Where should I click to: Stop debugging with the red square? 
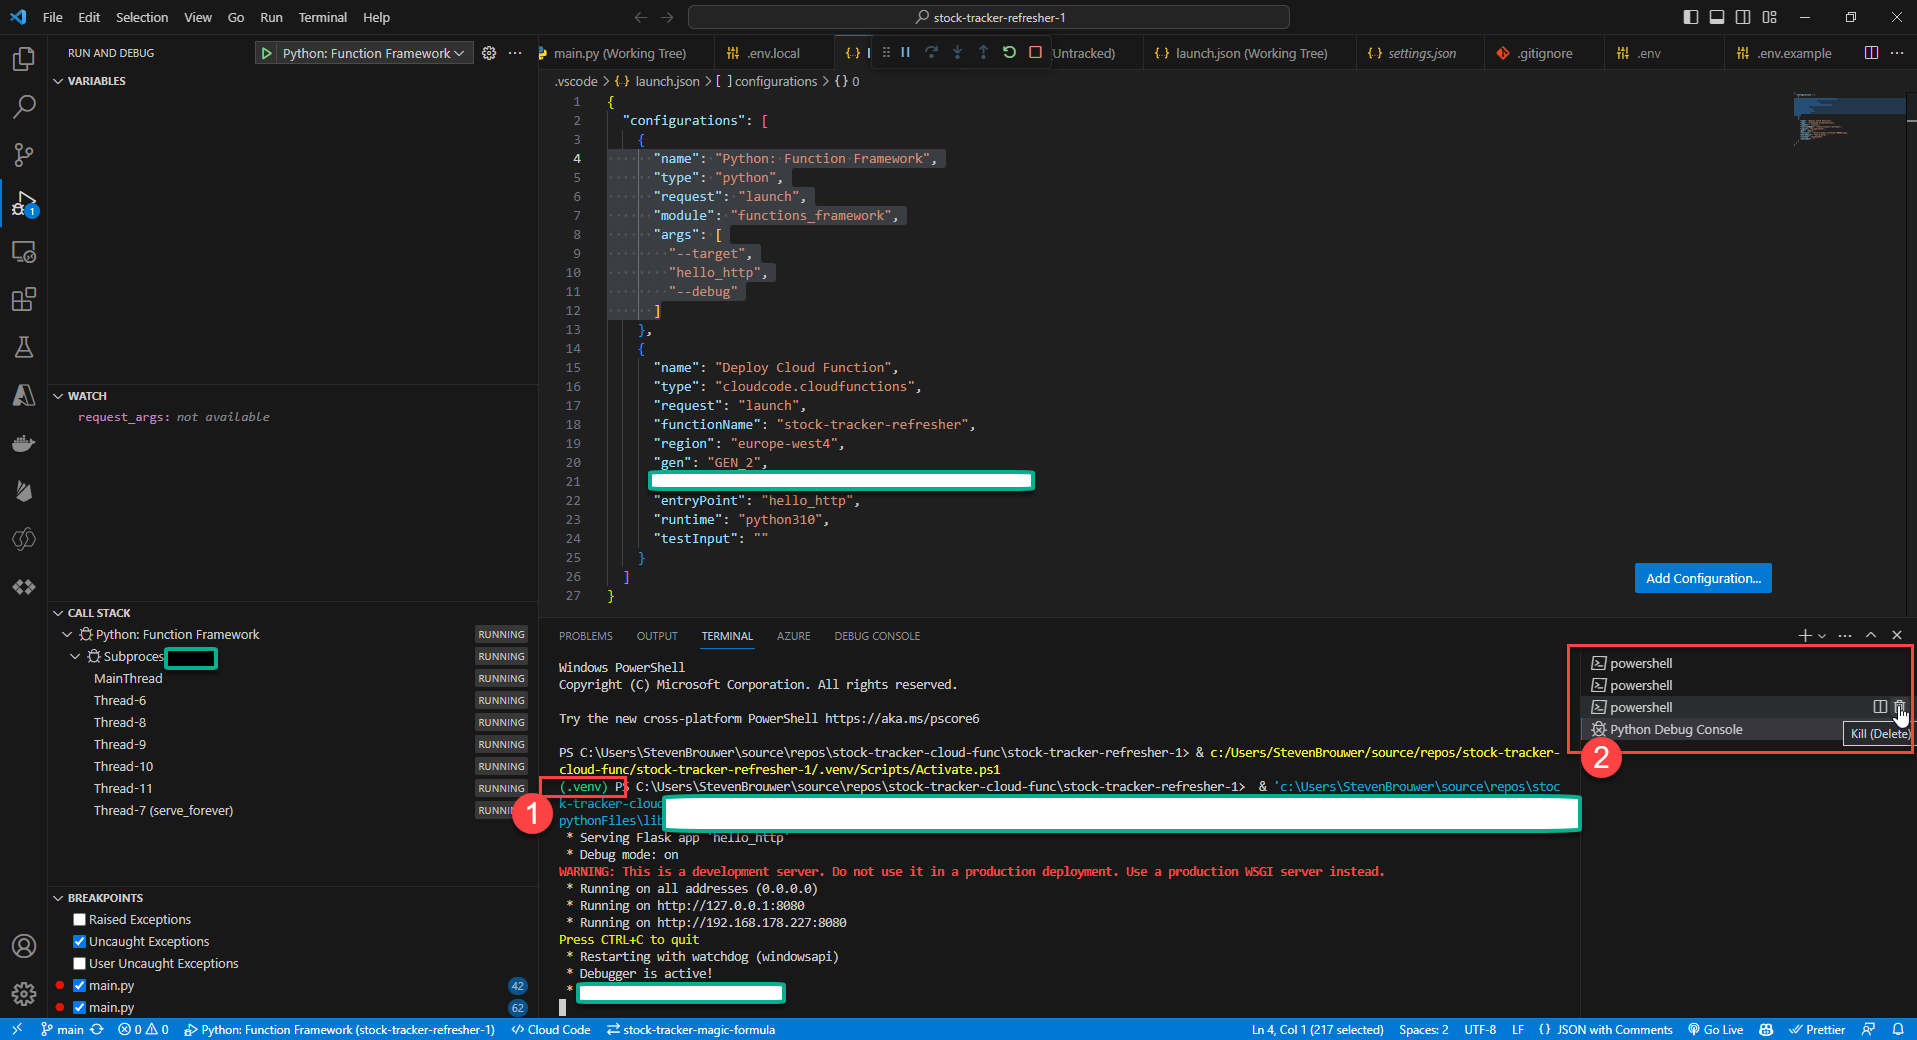click(1035, 53)
